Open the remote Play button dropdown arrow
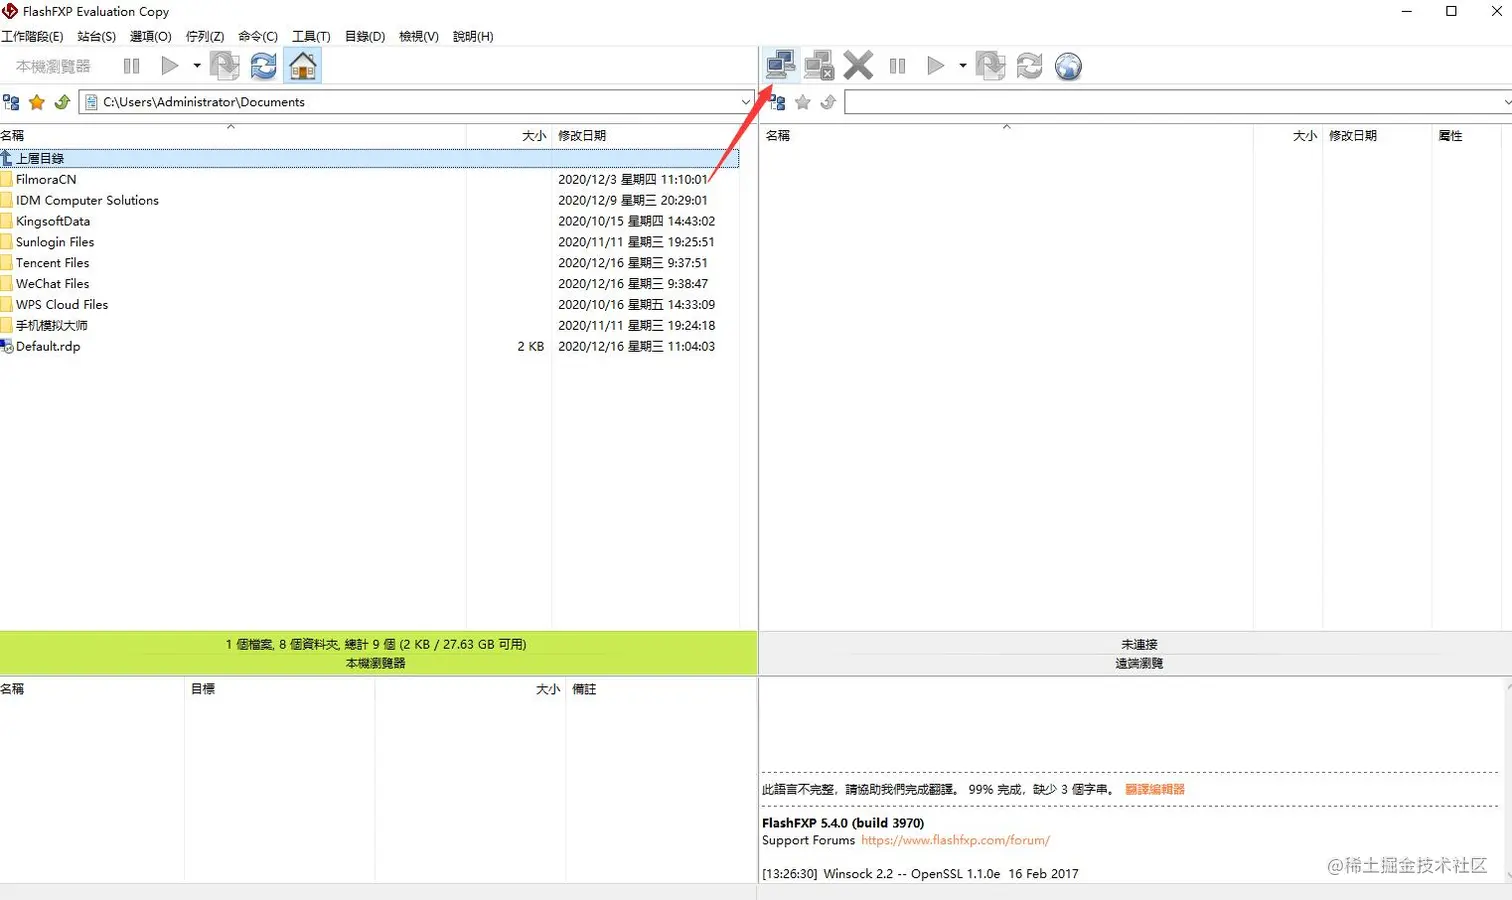Screen dimensions: 1512x900 pyautogui.click(x=963, y=66)
